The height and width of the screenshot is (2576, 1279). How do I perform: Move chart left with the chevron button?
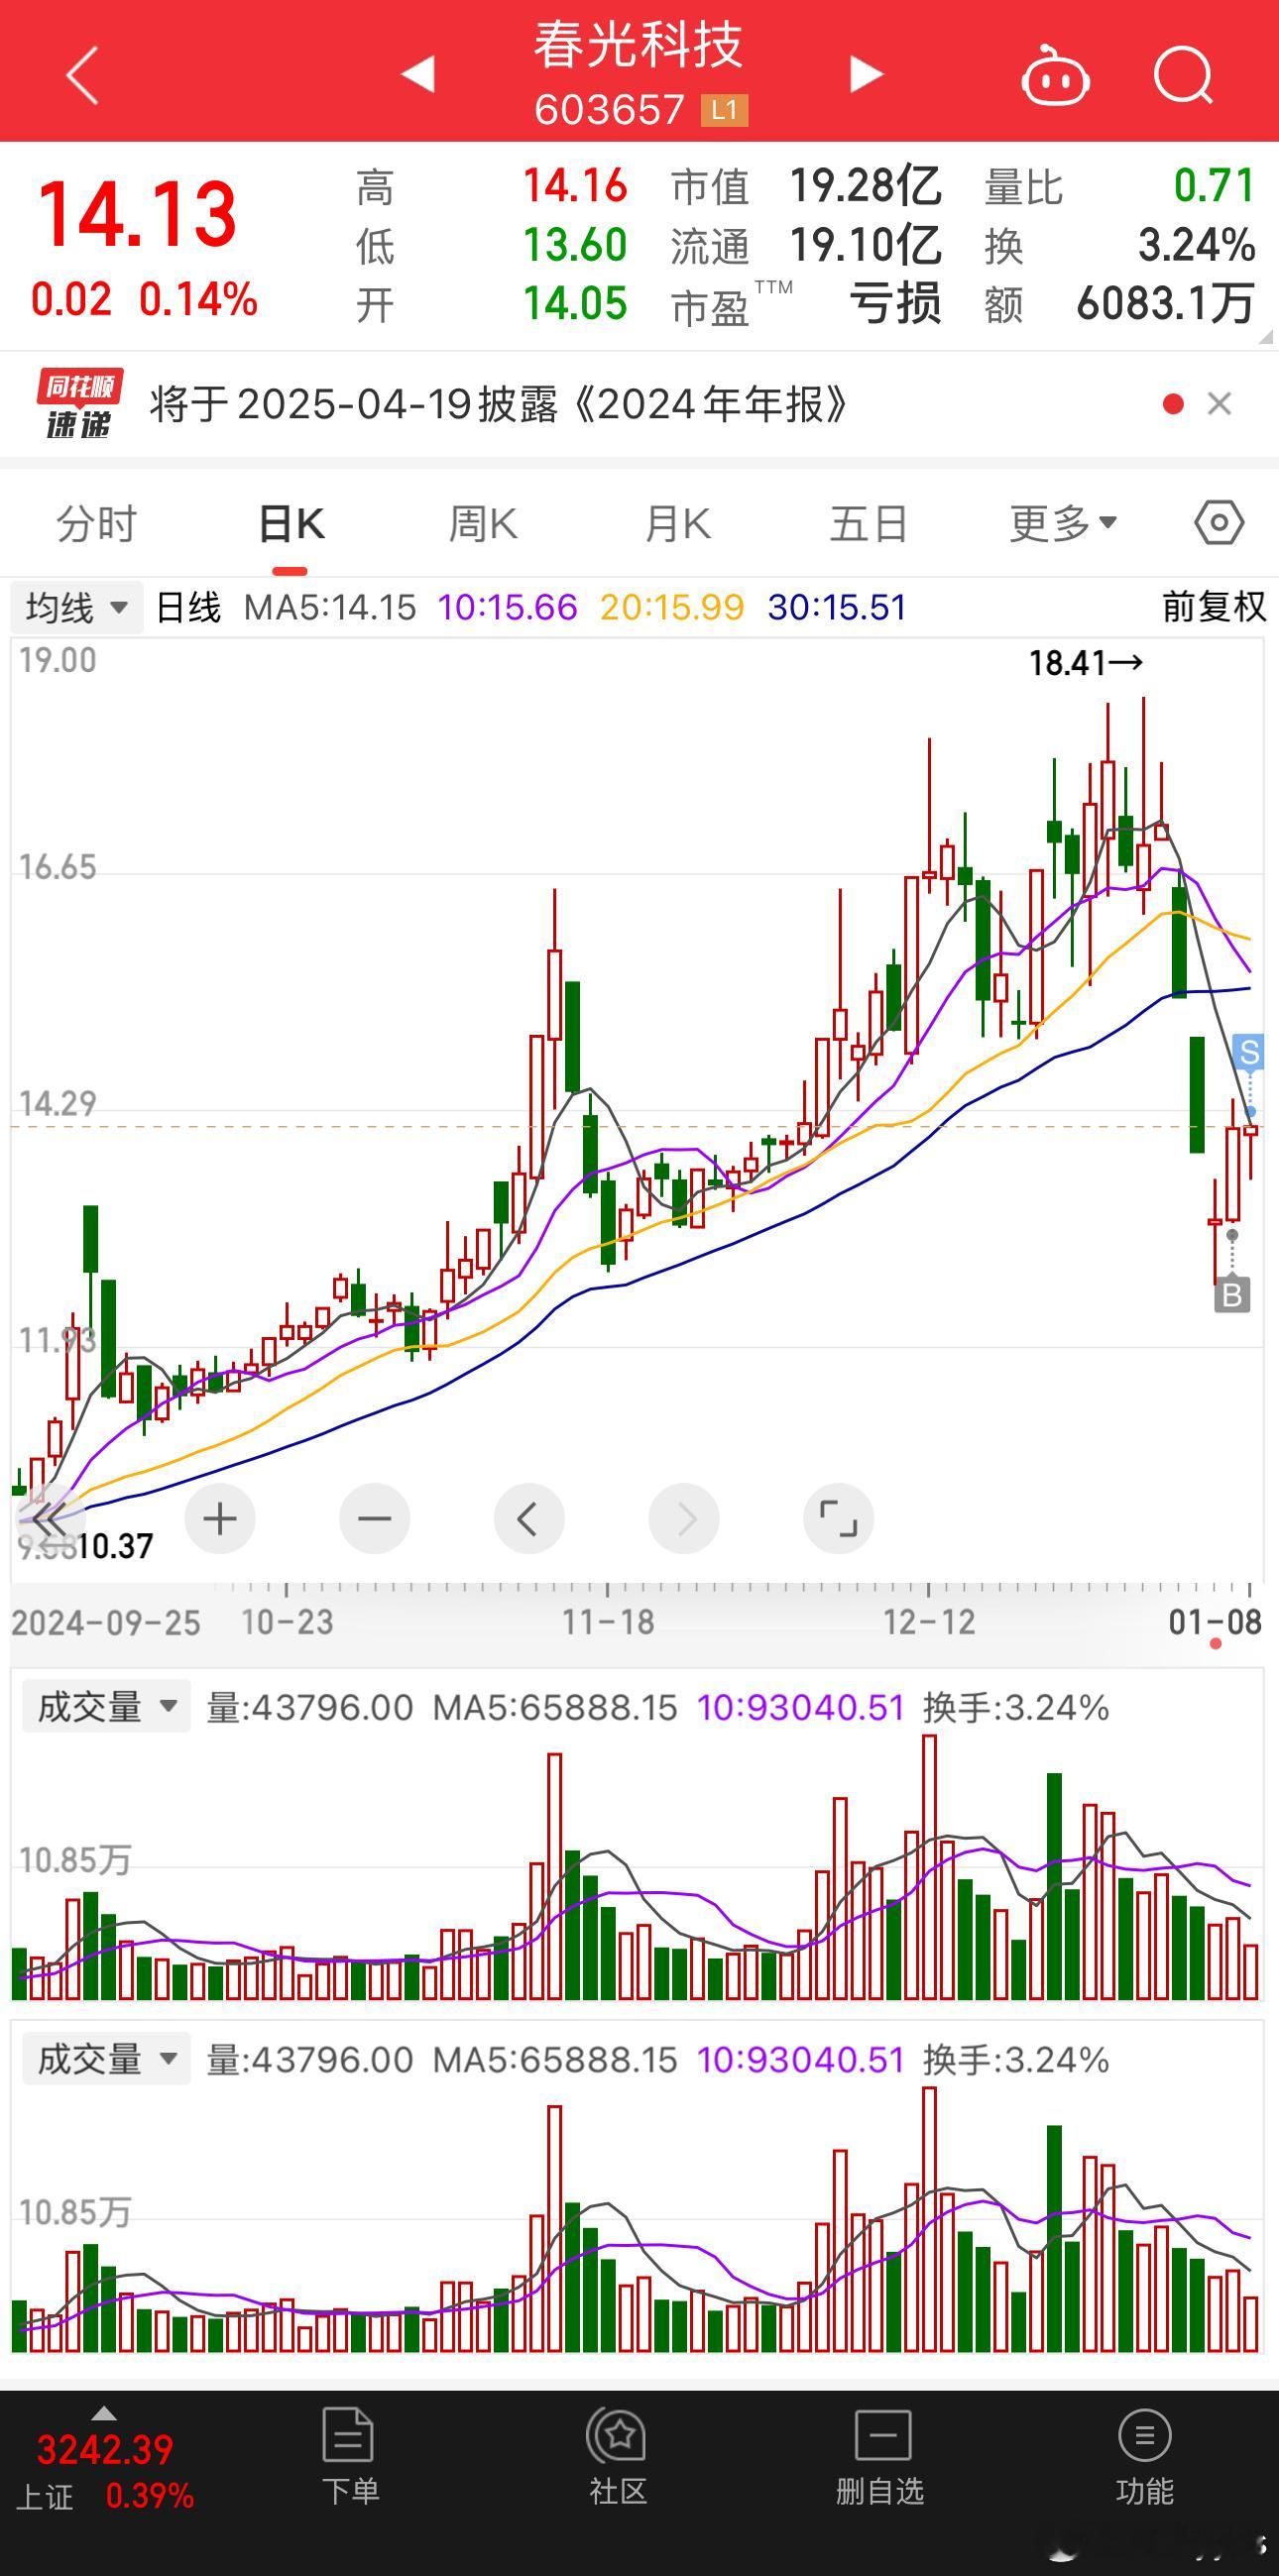click(529, 1518)
